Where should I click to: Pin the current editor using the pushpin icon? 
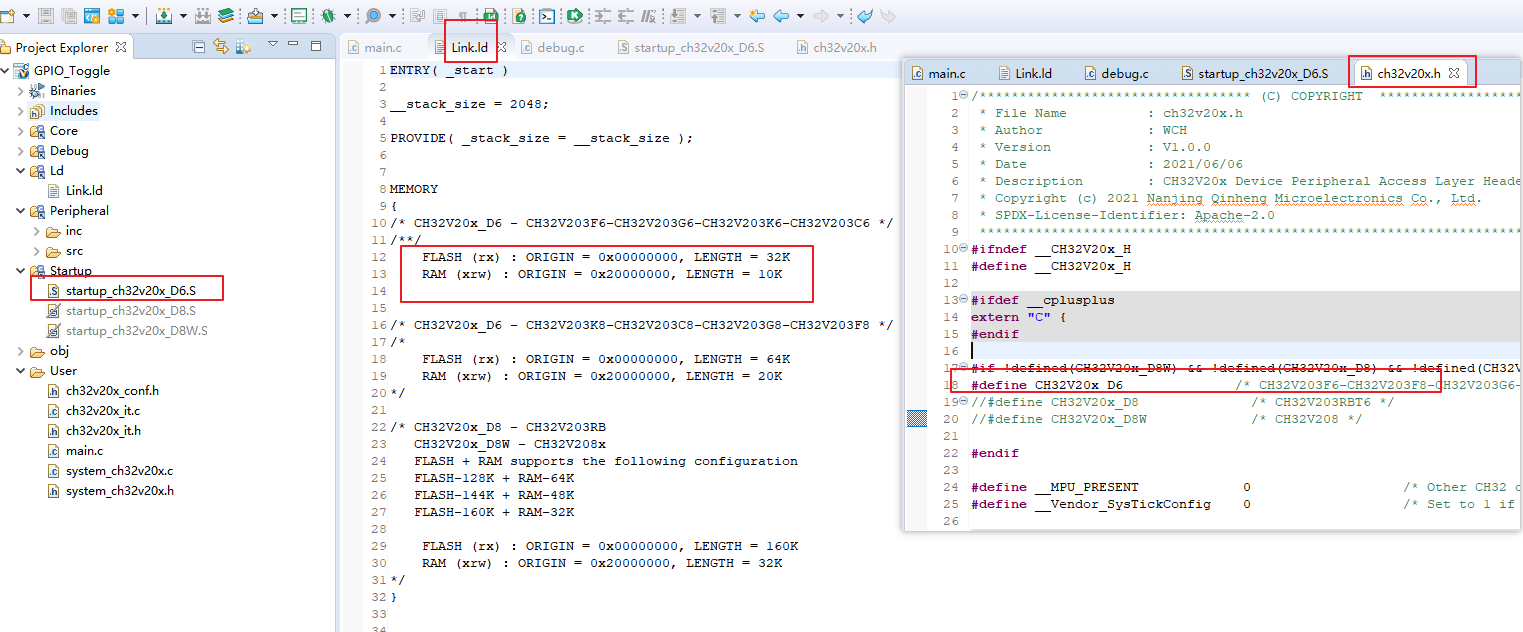click(464, 15)
